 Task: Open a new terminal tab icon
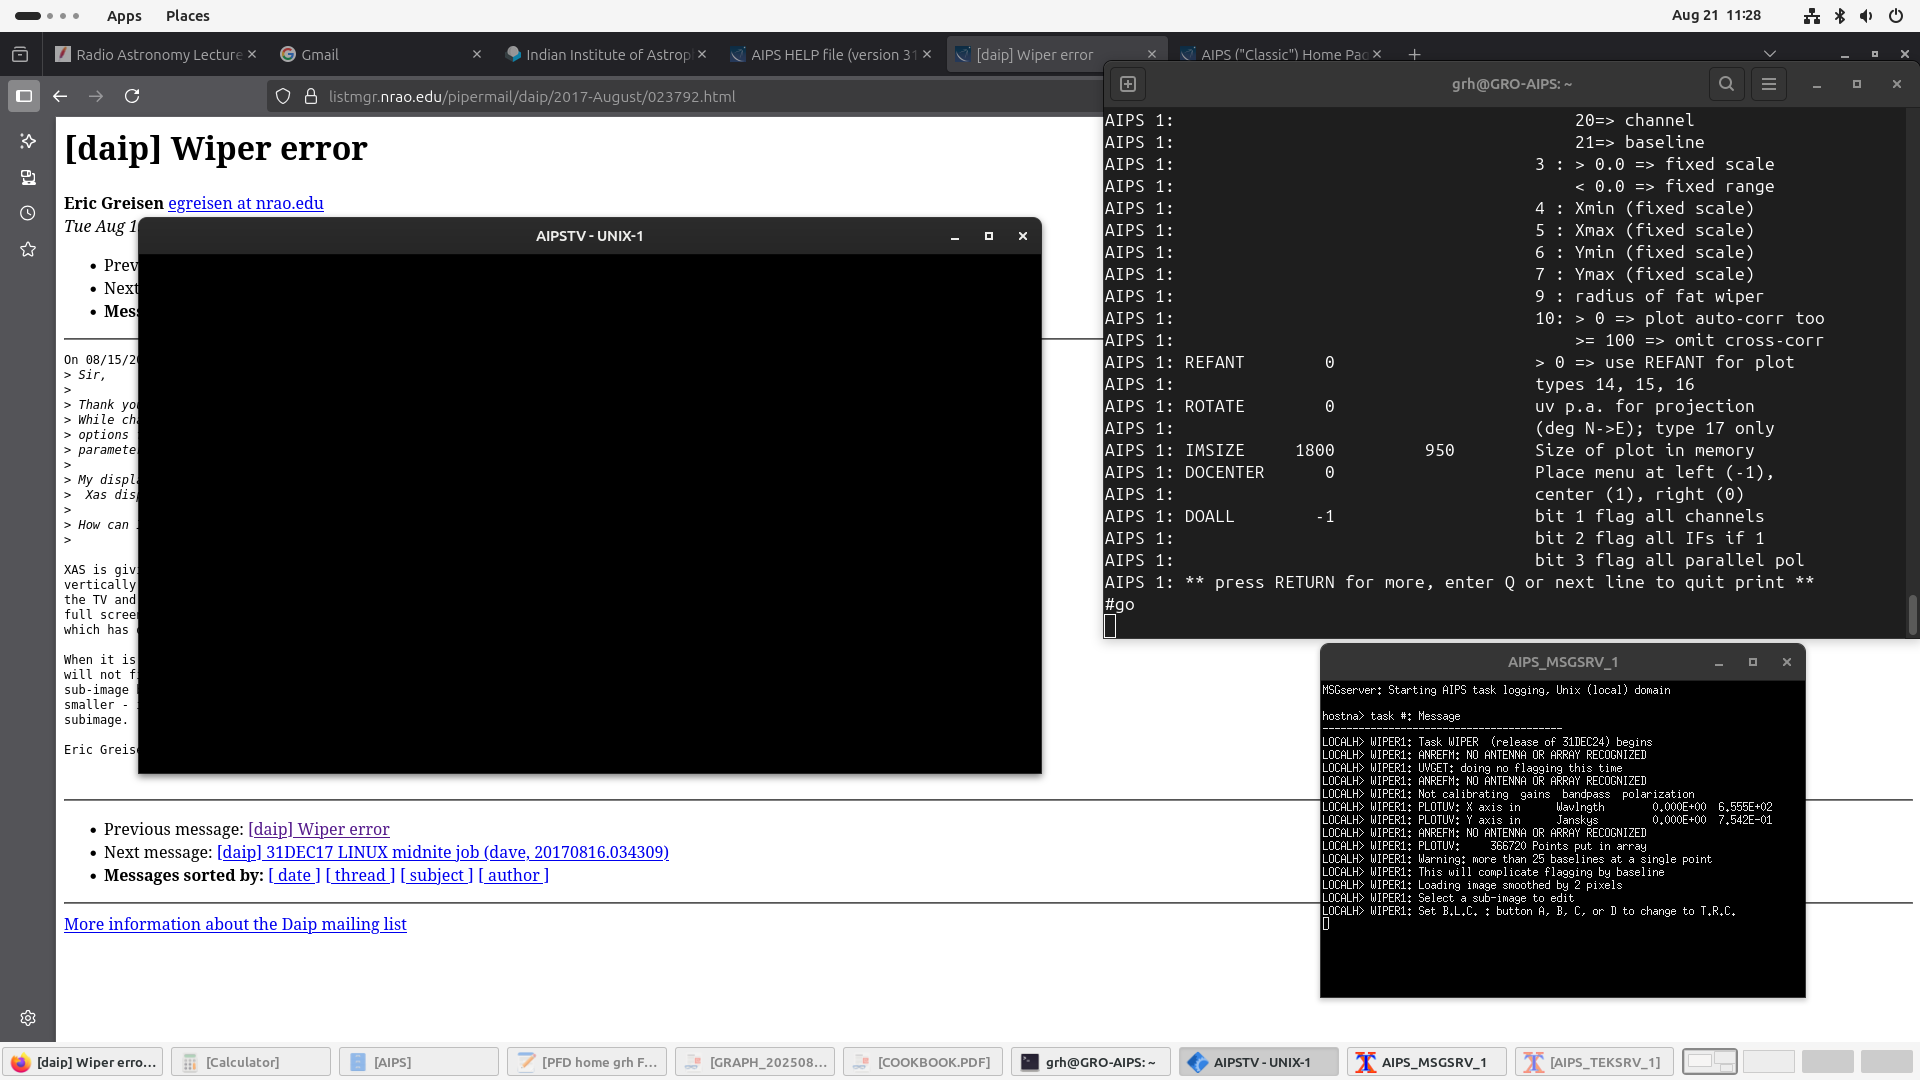pyautogui.click(x=1128, y=84)
